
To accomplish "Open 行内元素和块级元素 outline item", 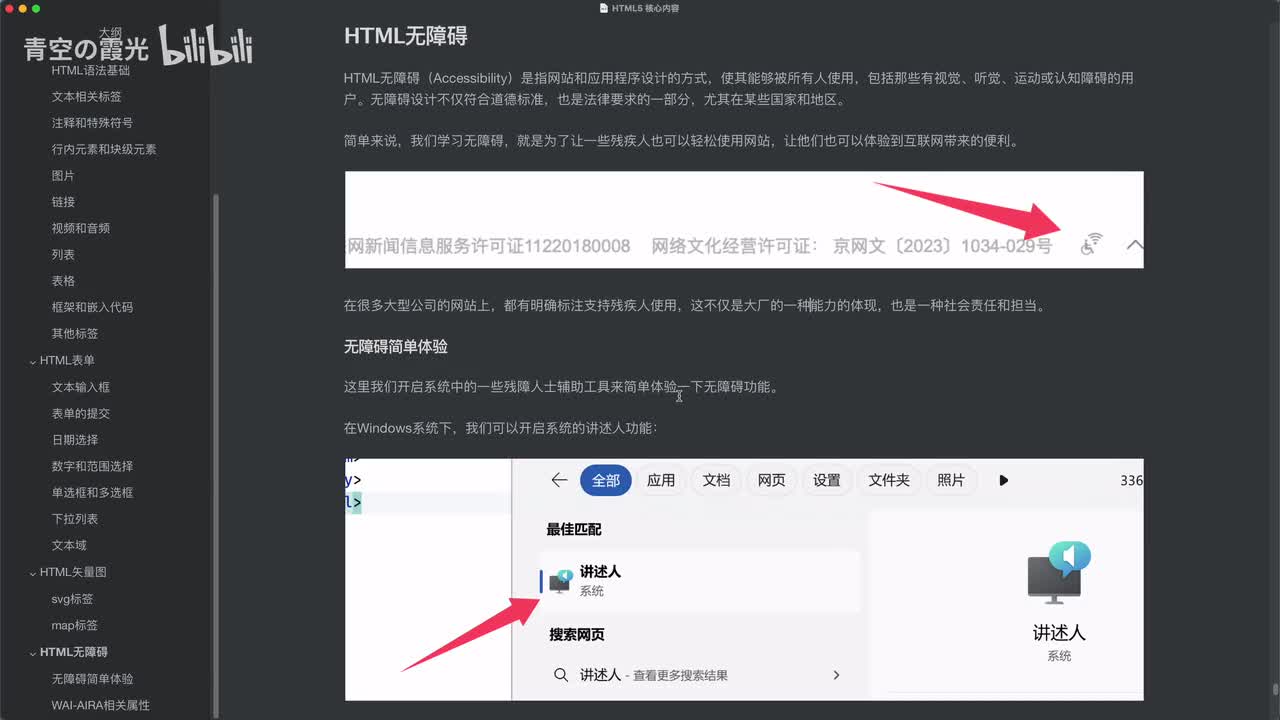I will click(104, 150).
